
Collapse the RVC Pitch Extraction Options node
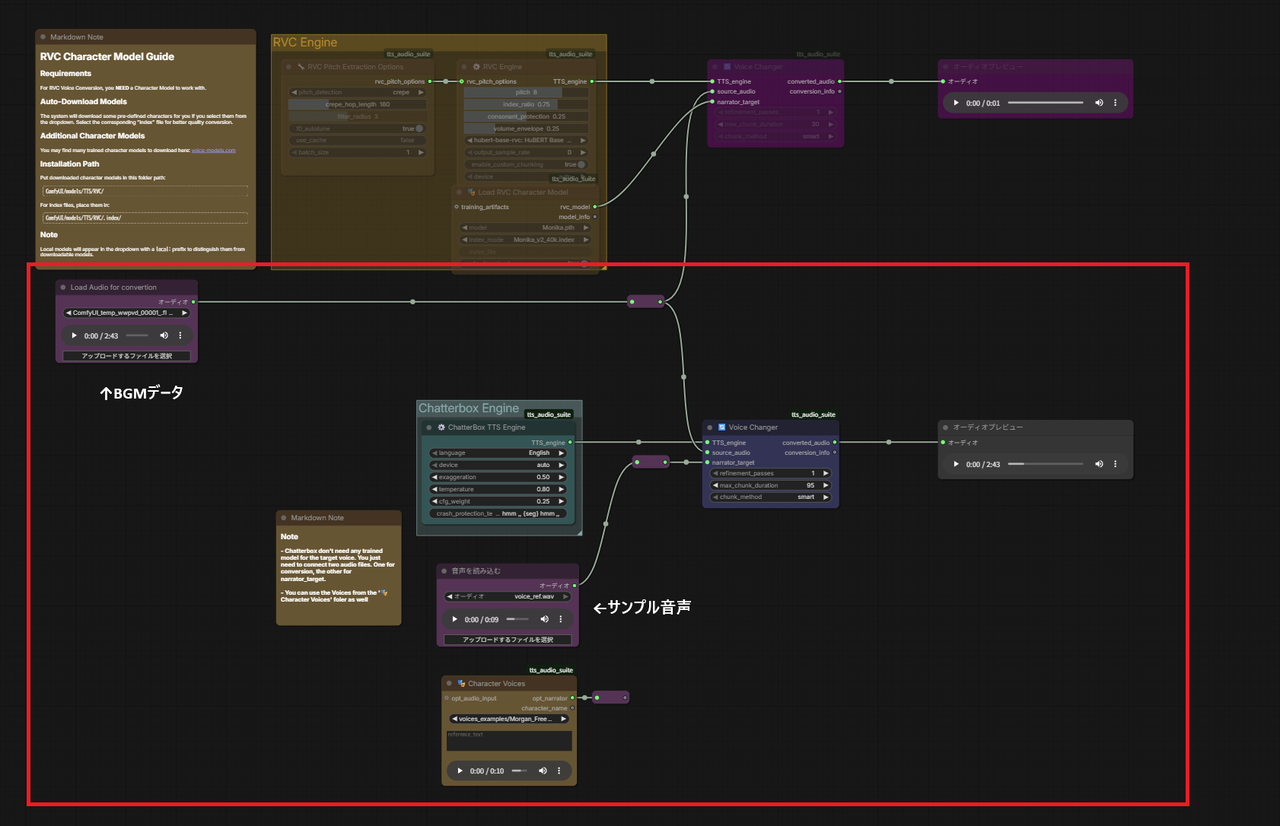288,67
